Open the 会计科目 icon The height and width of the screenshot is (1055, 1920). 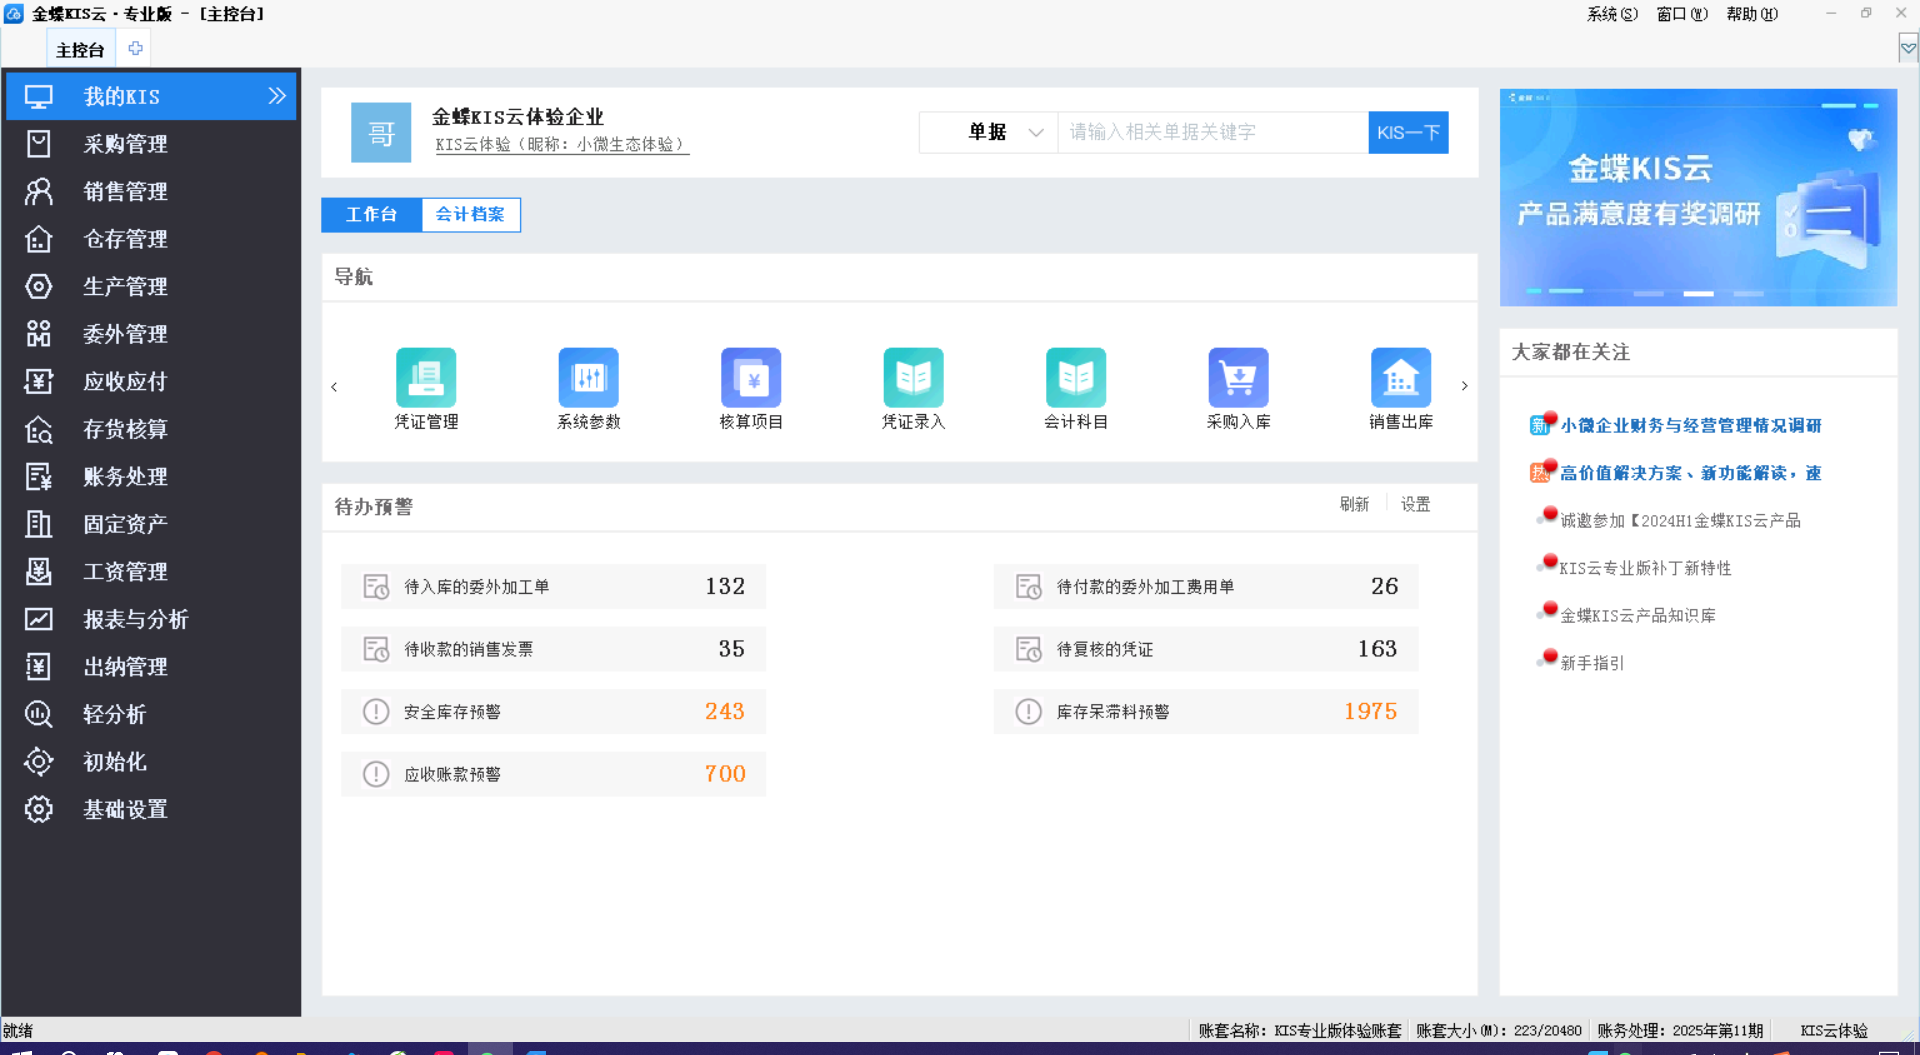[x=1076, y=378]
